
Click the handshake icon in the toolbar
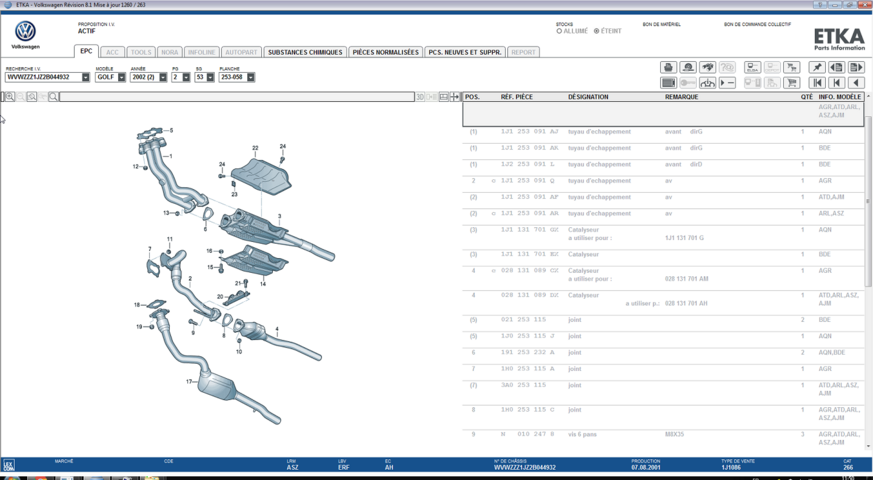(x=708, y=67)
